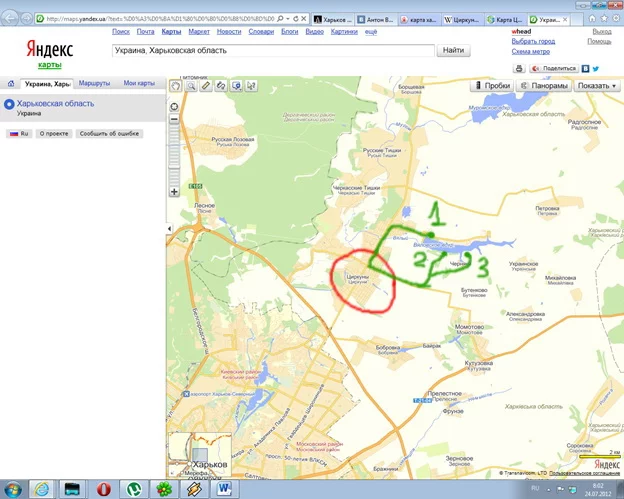Viewport: 624px width, 499px height.
Task: Open Opera browser from the taskbar
Action: point(103,489)
